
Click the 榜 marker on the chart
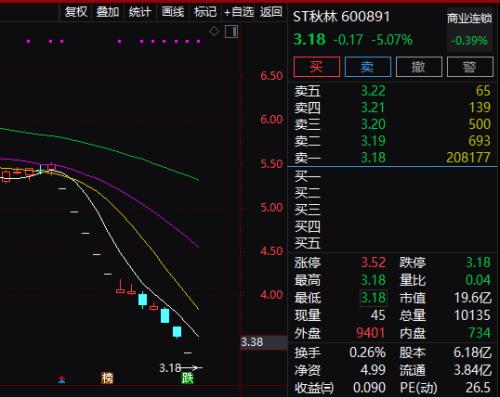[x=107, y=378]
